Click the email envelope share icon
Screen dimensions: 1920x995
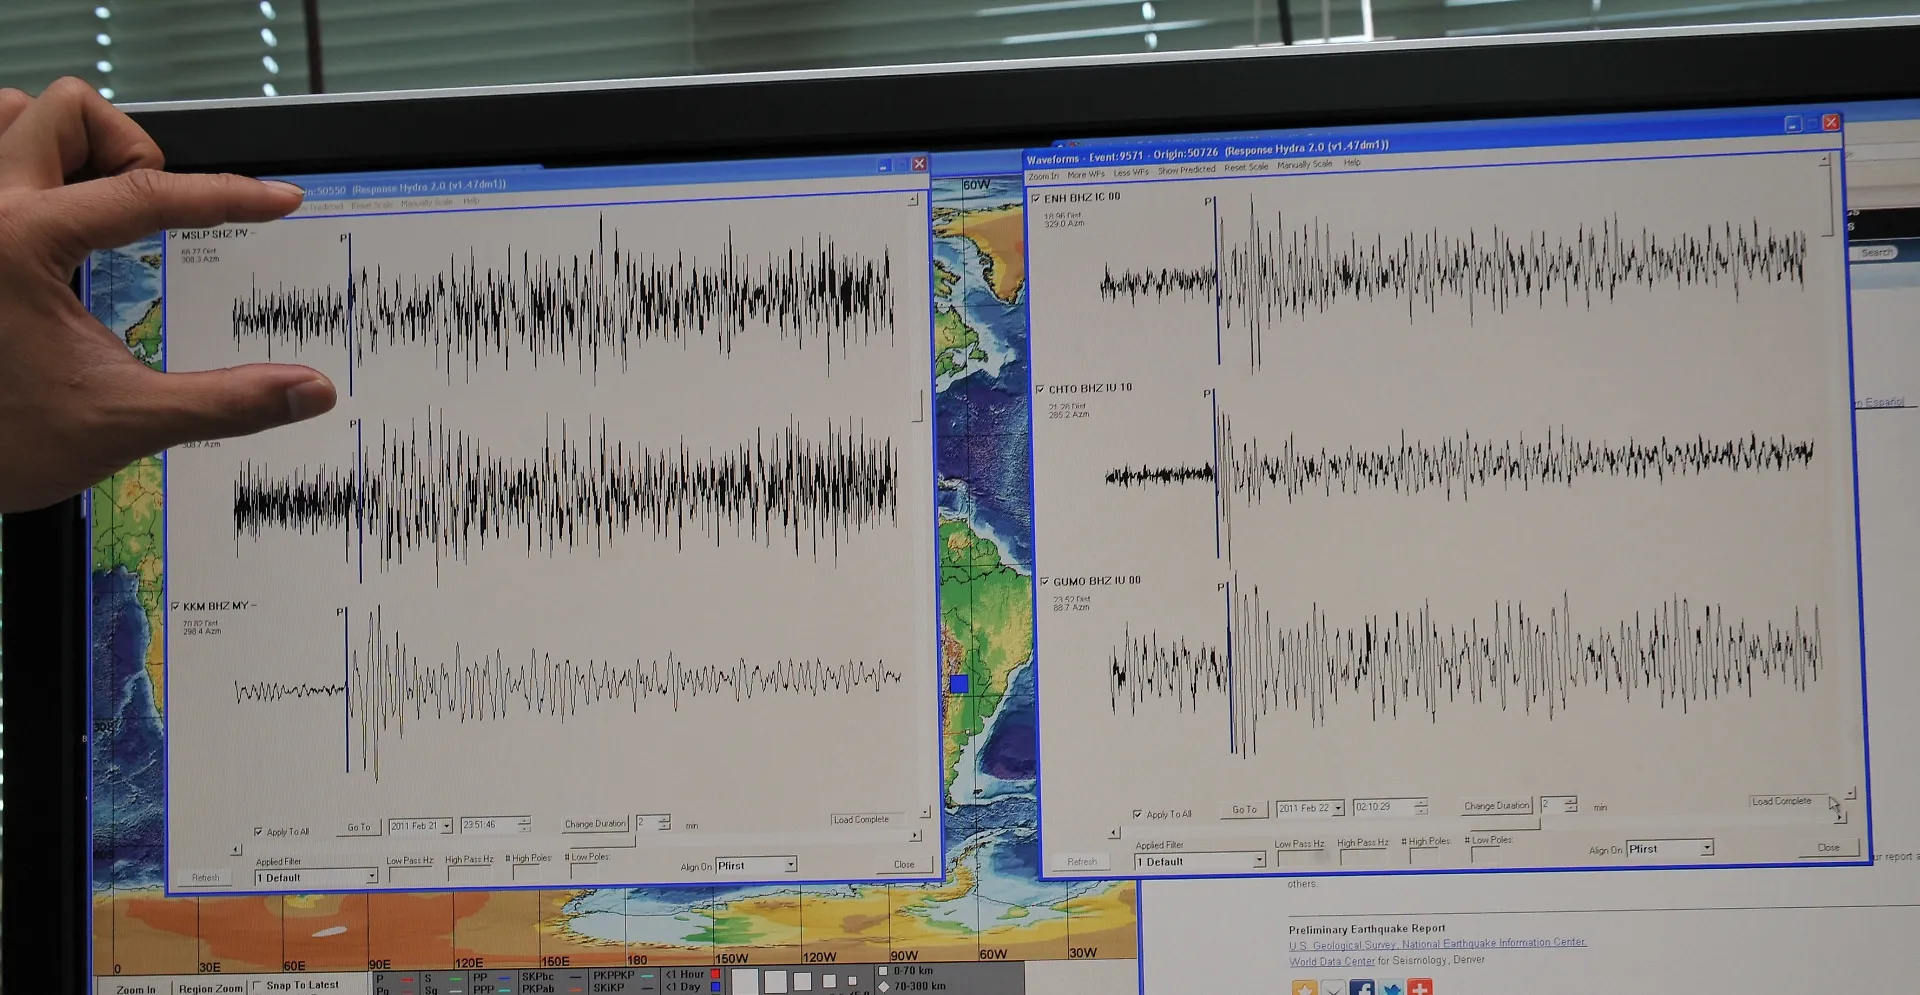coord(1333,988)
